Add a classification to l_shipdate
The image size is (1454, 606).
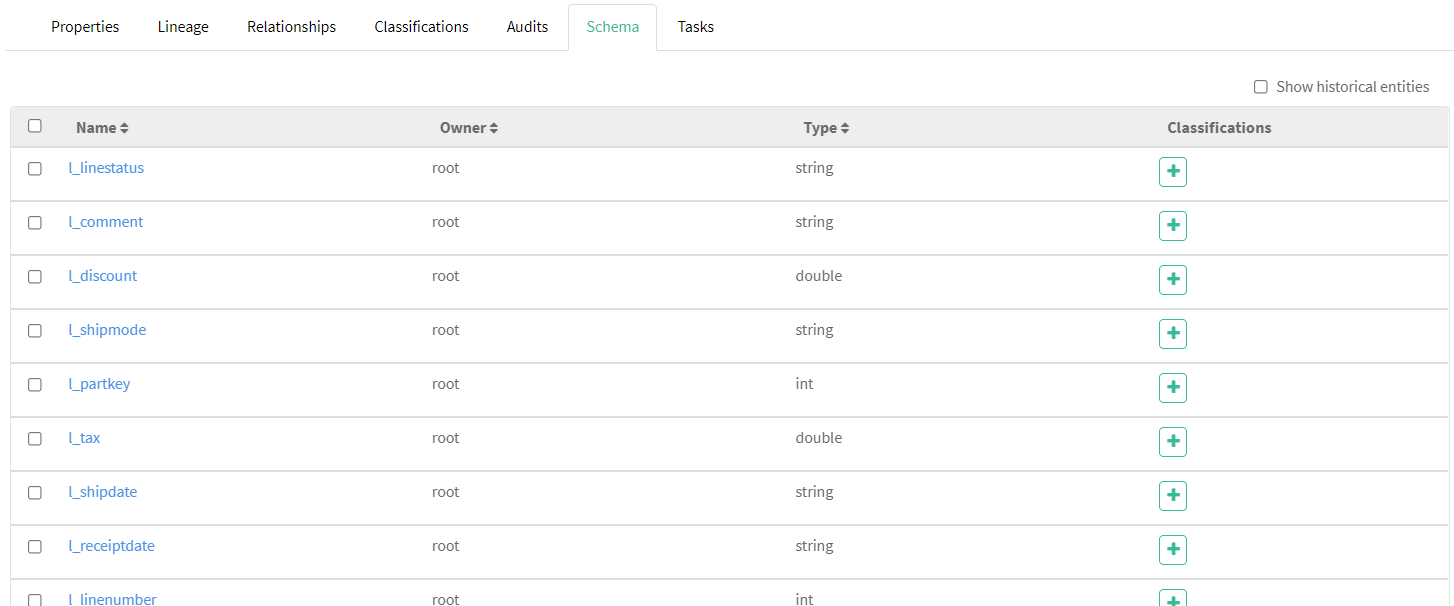(x=1172, y=495)
